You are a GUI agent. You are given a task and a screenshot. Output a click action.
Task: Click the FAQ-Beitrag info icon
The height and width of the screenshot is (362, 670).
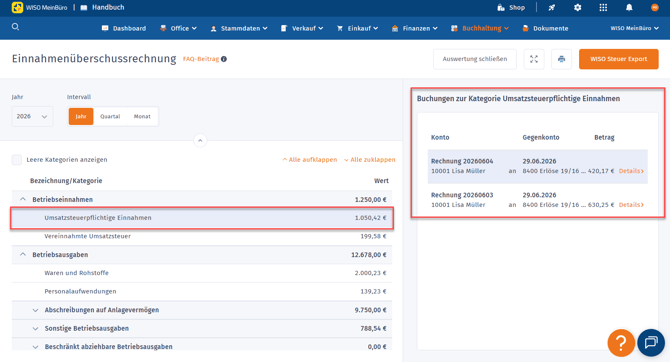pos(224,59)
